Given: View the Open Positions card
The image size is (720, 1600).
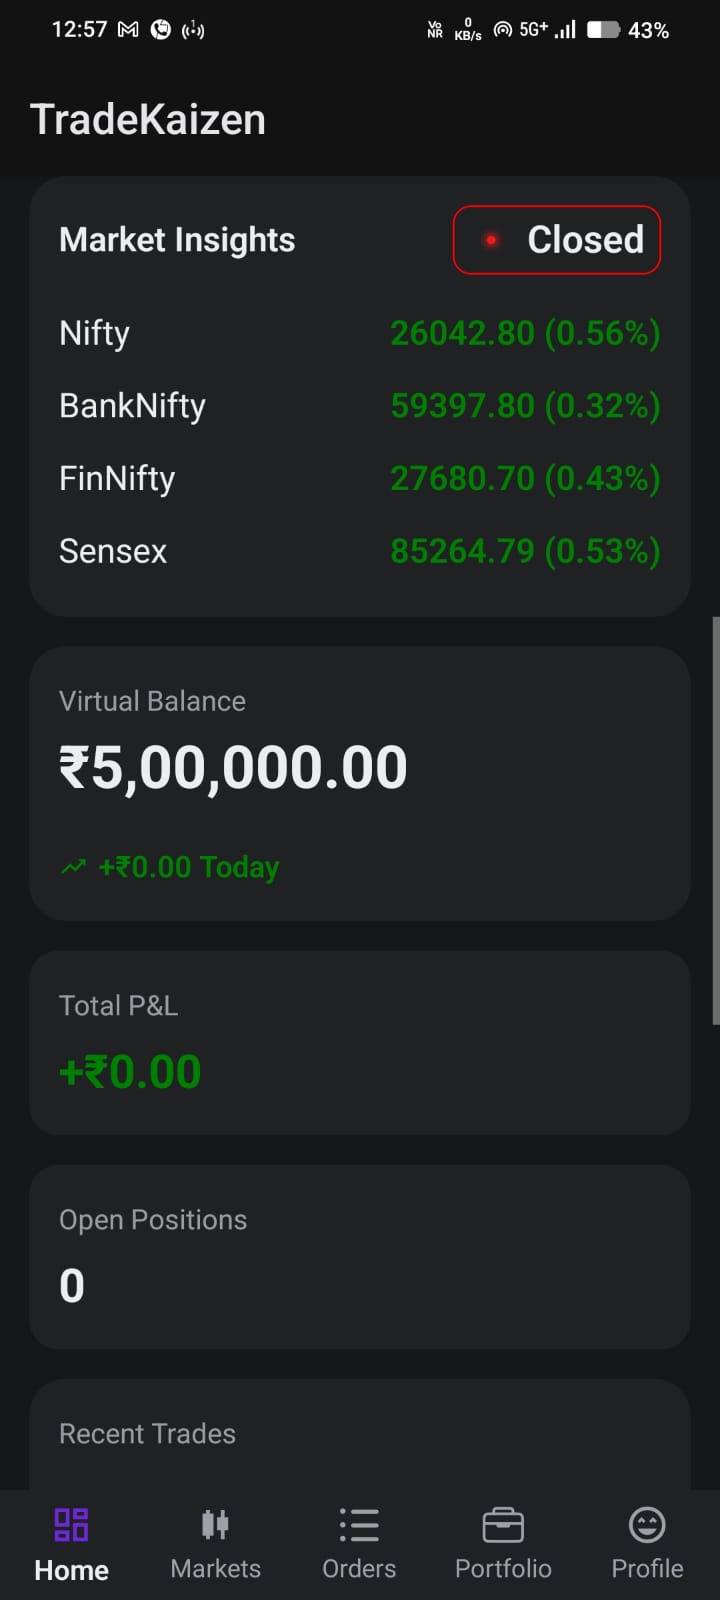Looking at the screenshot, I should pyautogui.click(x=360, y=1257).
